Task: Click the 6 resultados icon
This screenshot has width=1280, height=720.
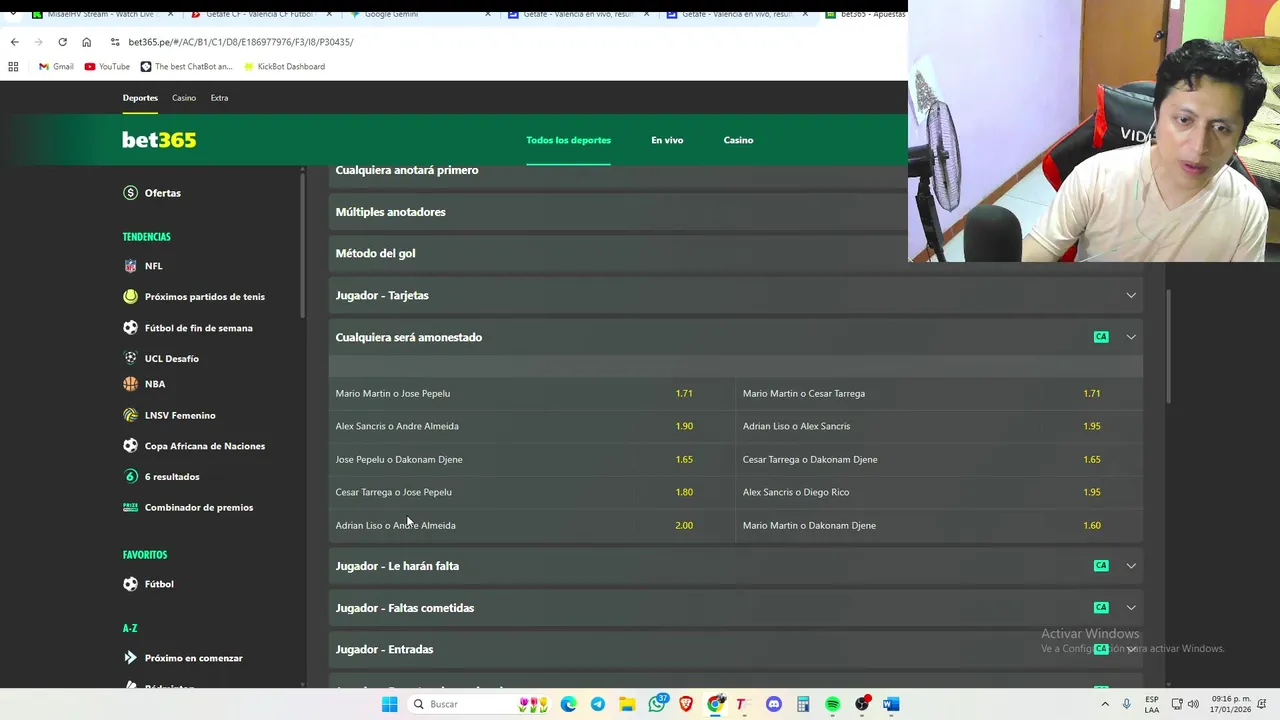Action: (x=130, y=476)
